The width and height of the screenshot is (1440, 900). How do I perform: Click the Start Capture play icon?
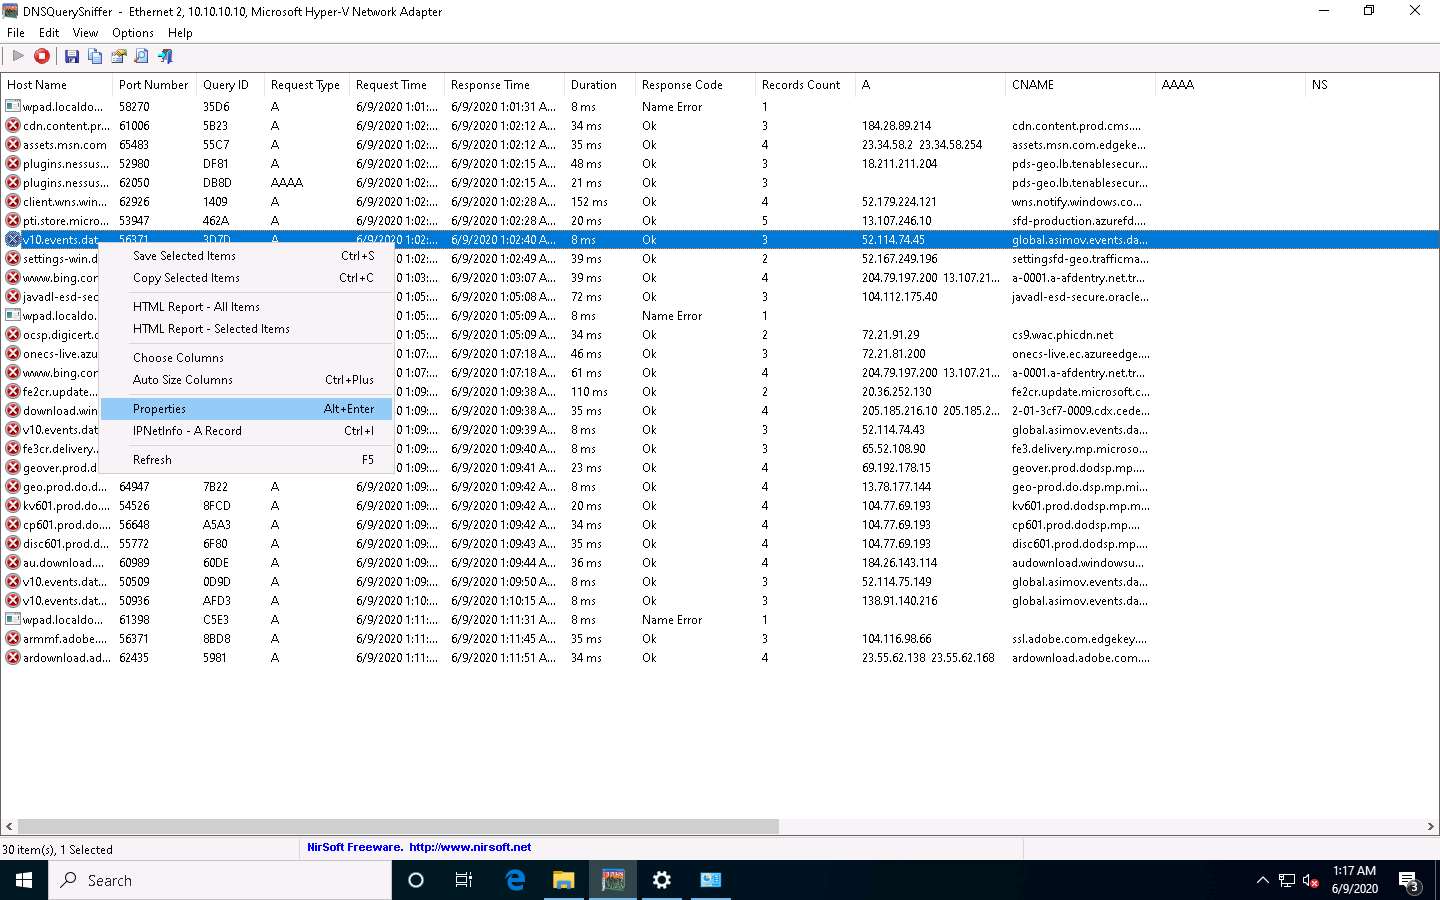click(18, 56)
